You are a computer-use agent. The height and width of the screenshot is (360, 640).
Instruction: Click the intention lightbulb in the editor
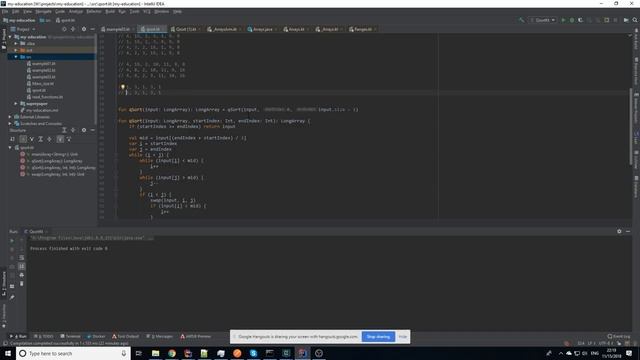pyautogui.click(x=122, y=87)
